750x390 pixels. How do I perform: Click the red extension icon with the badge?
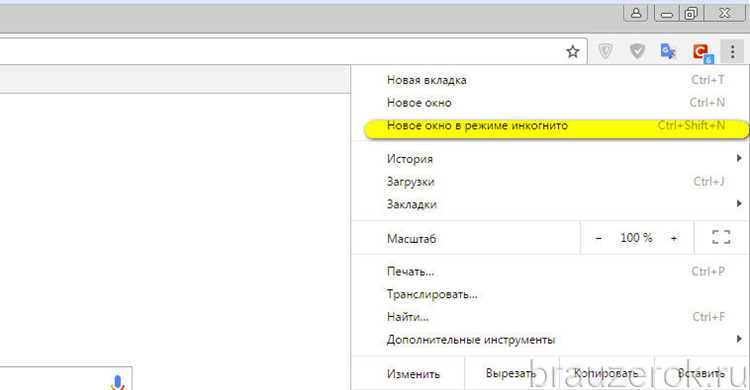[x=702, y=52]
